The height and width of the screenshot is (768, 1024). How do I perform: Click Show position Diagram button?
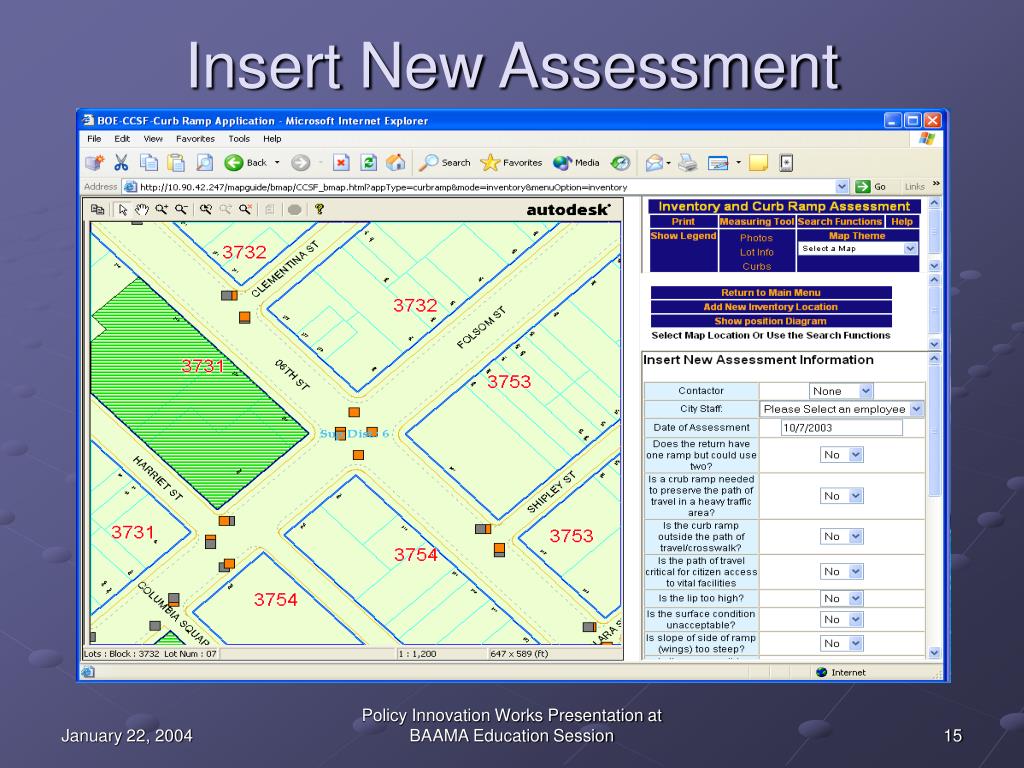click(x=771, y=321)
